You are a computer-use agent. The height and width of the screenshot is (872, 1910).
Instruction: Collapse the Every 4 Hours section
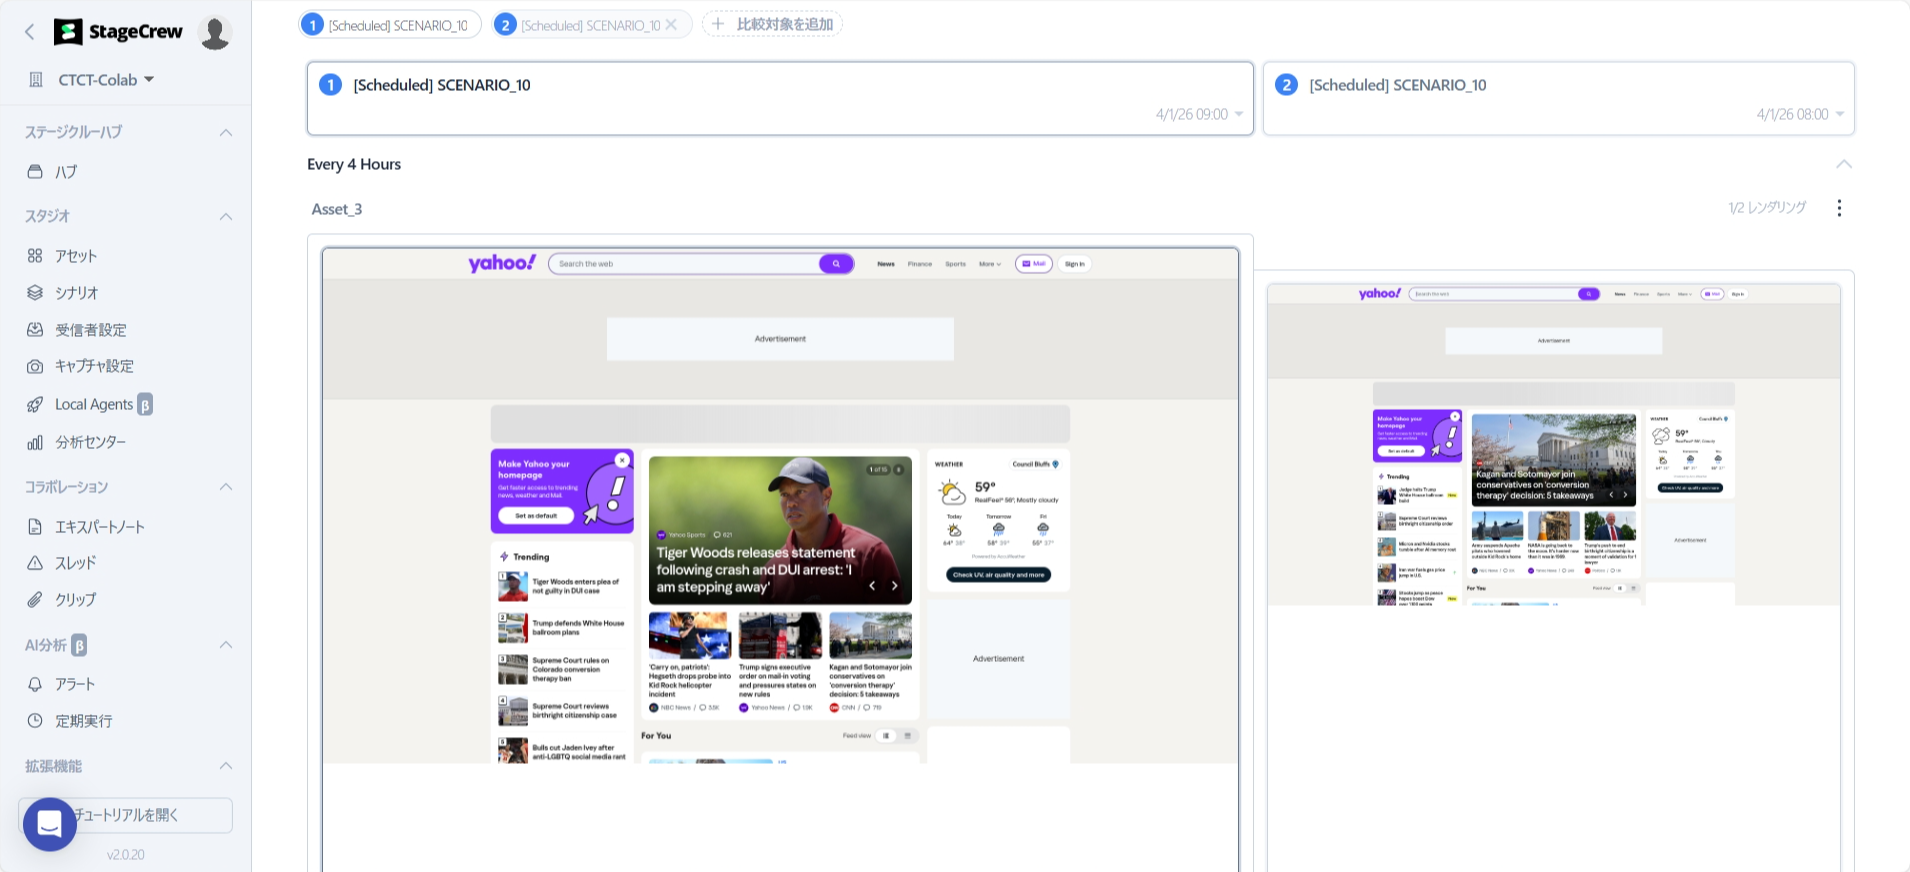coord(1843,164)
